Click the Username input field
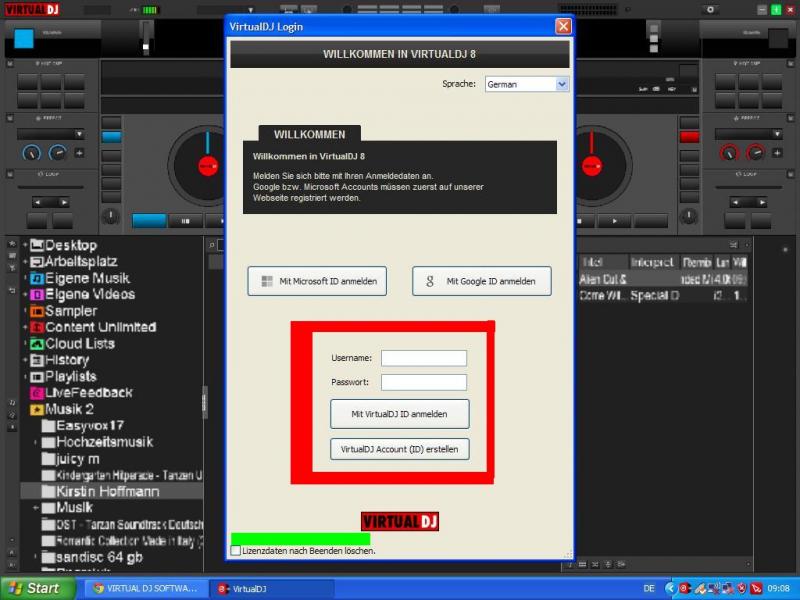Viewport: 800px width, 600px height. [424, 358]
